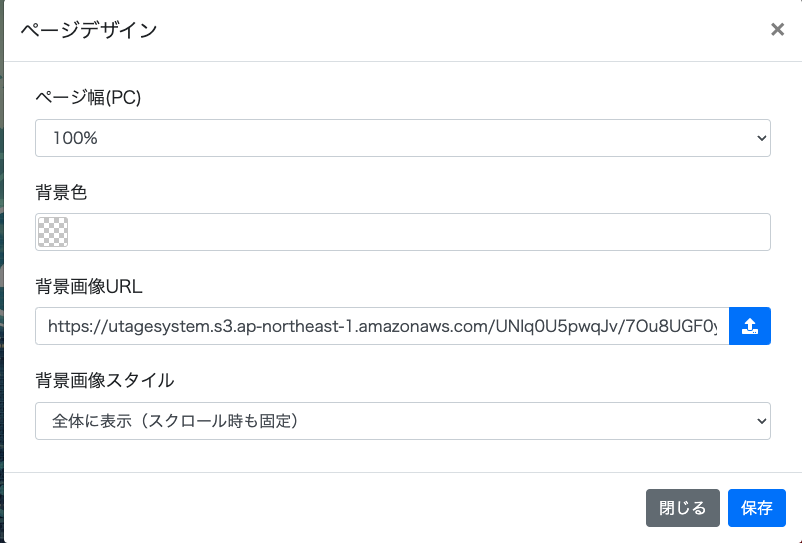Open the transparent background color swatch

[51, 232]
